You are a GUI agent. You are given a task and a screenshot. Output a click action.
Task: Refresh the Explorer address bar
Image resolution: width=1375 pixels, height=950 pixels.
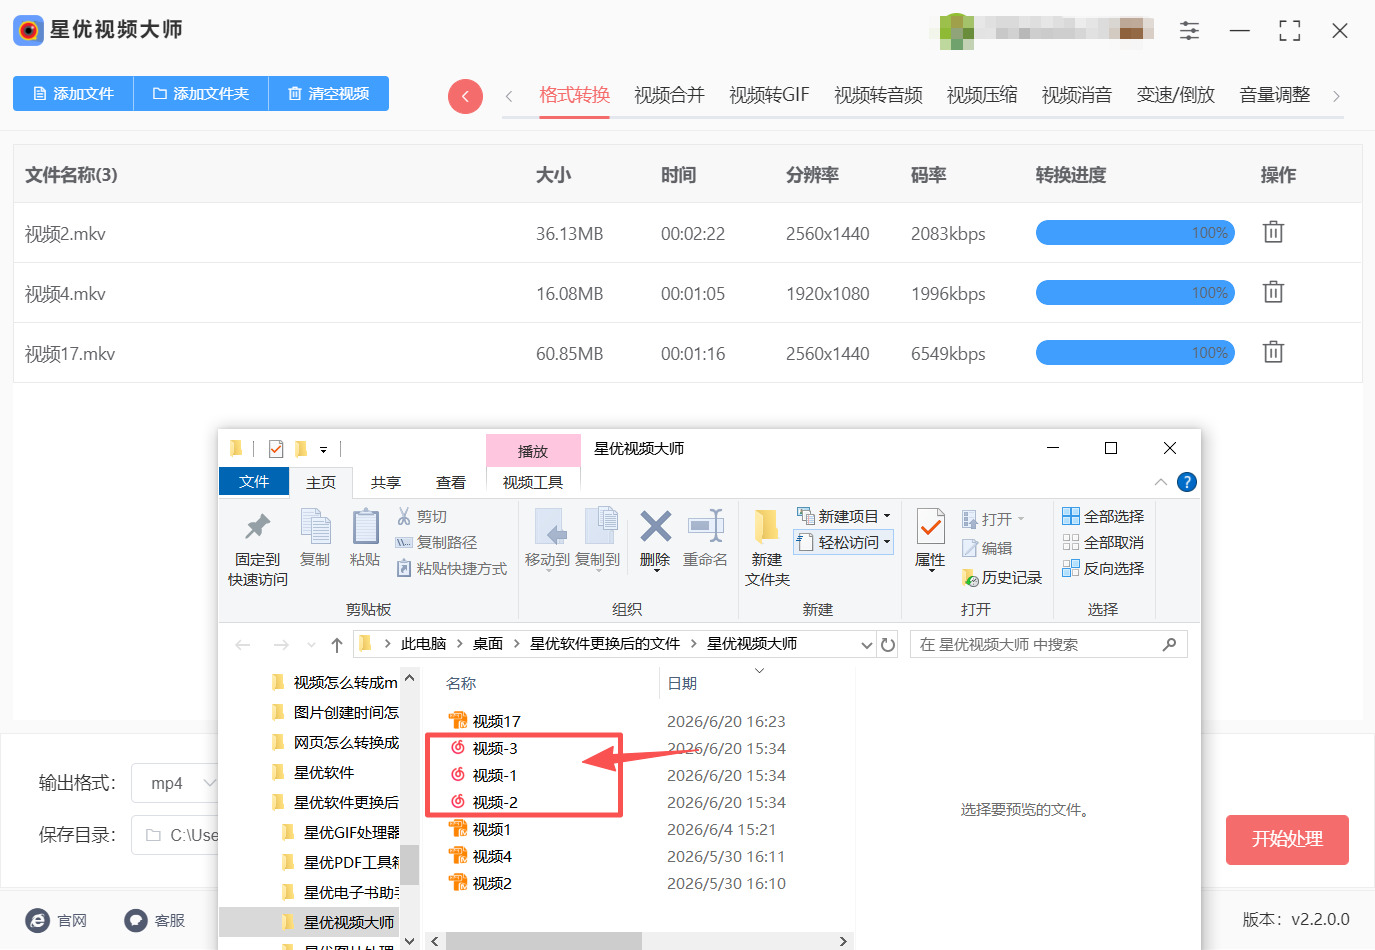tap(888, 645)
